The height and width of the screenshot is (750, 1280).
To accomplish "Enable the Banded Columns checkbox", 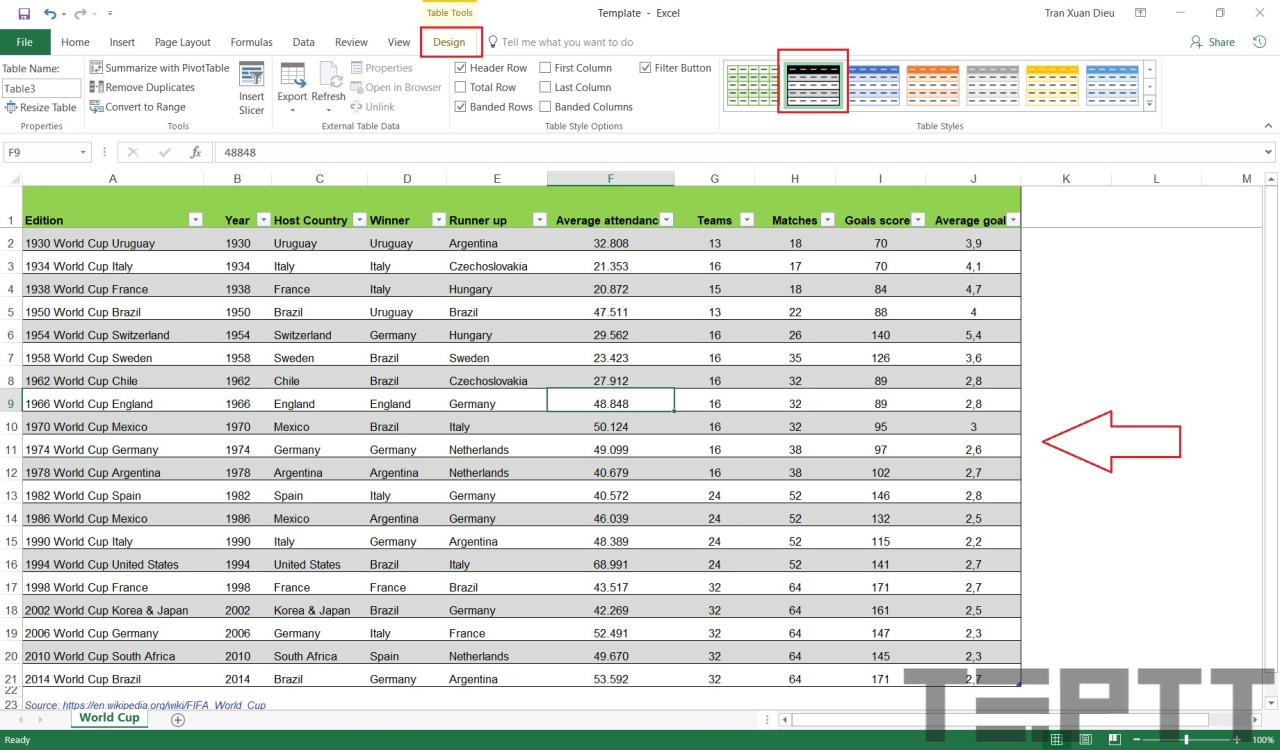I will tap(545, 107).
